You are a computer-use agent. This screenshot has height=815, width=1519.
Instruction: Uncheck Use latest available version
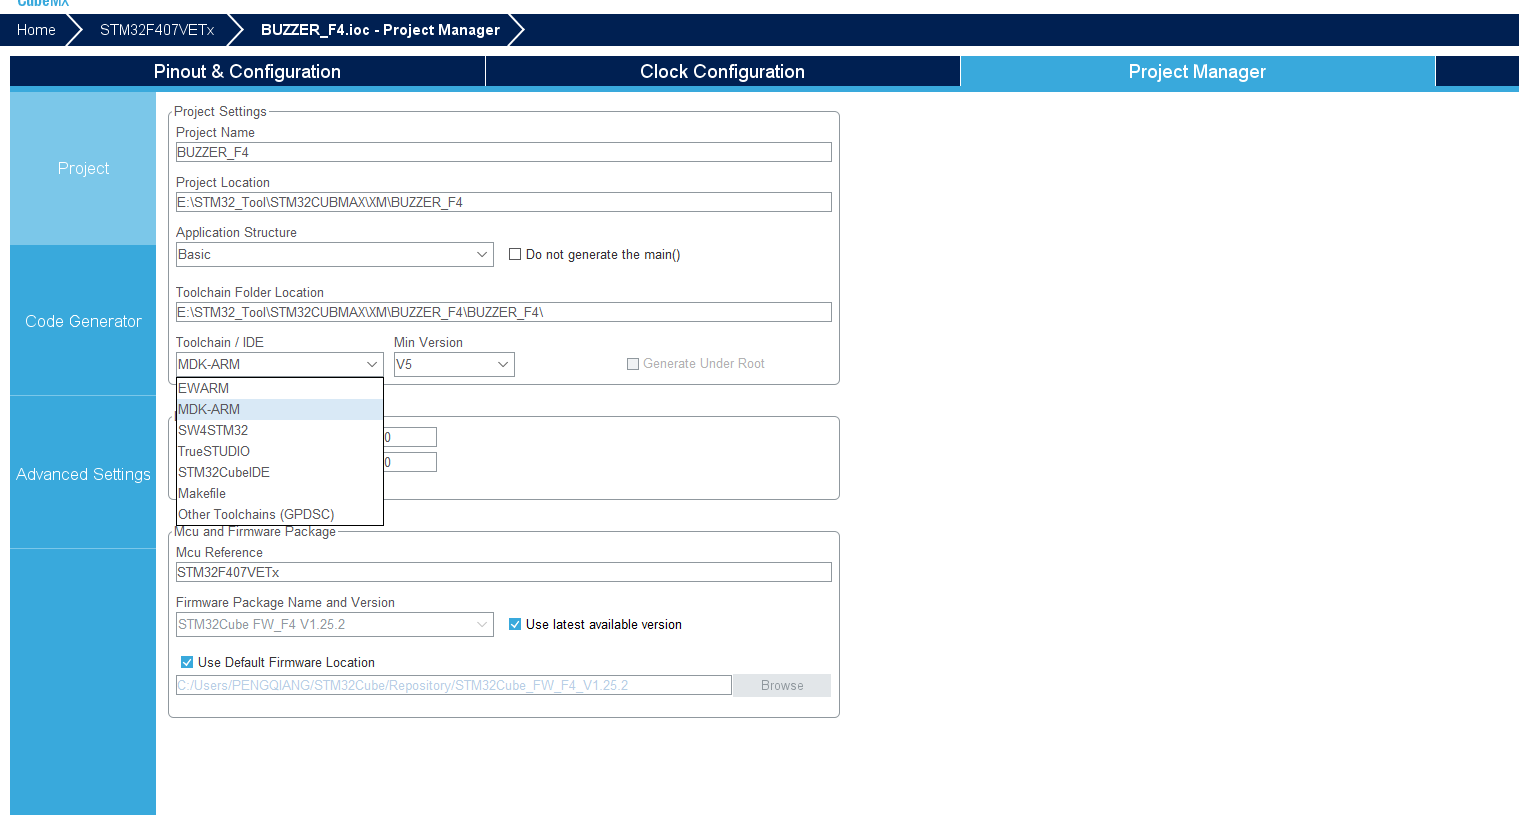(x=515, y=624)
